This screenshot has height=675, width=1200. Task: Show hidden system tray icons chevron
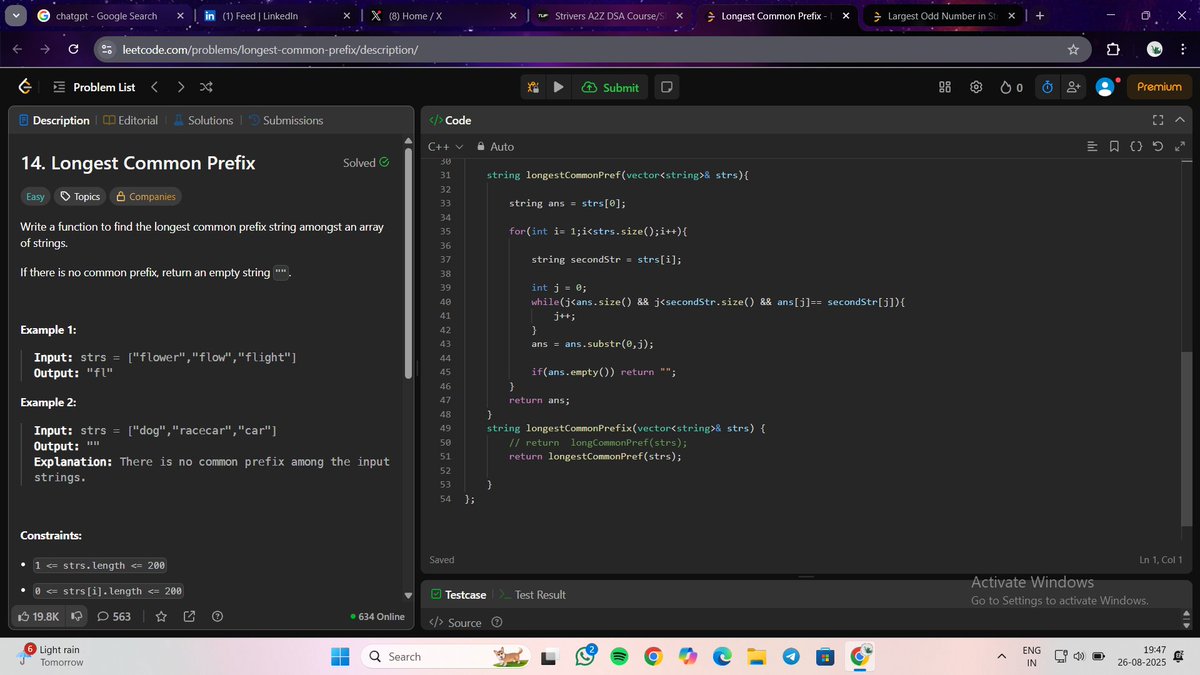pos(1001,656)
